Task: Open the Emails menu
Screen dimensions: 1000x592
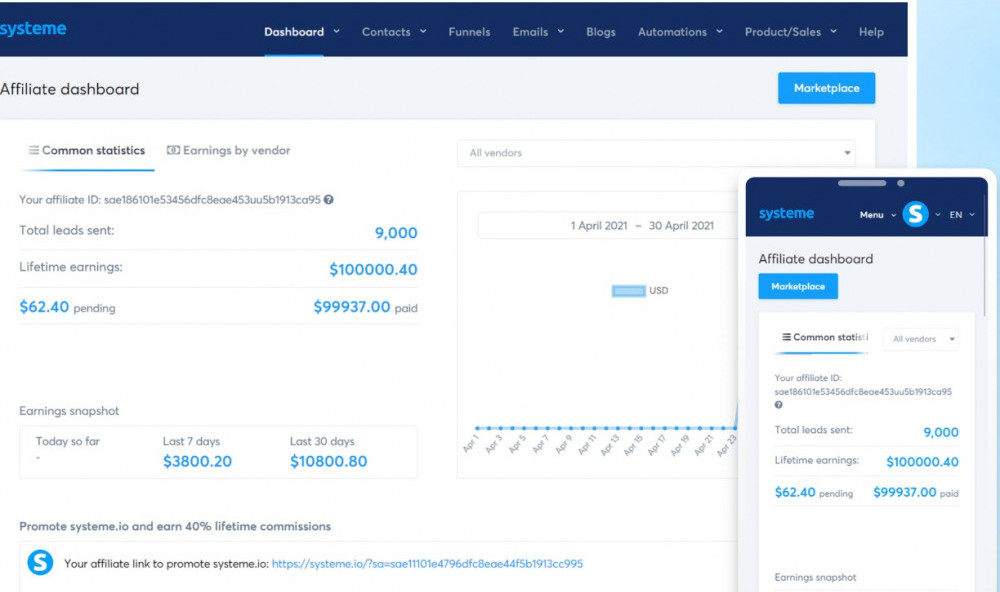Action: pos(530,32)
